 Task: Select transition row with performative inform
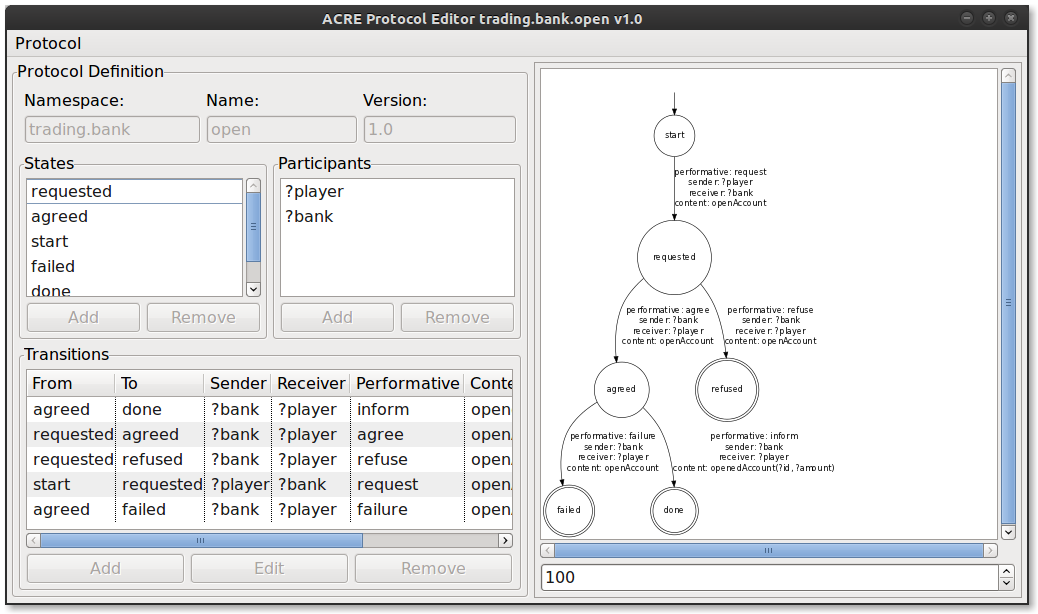pyautogui.click(x=269, y=410)
